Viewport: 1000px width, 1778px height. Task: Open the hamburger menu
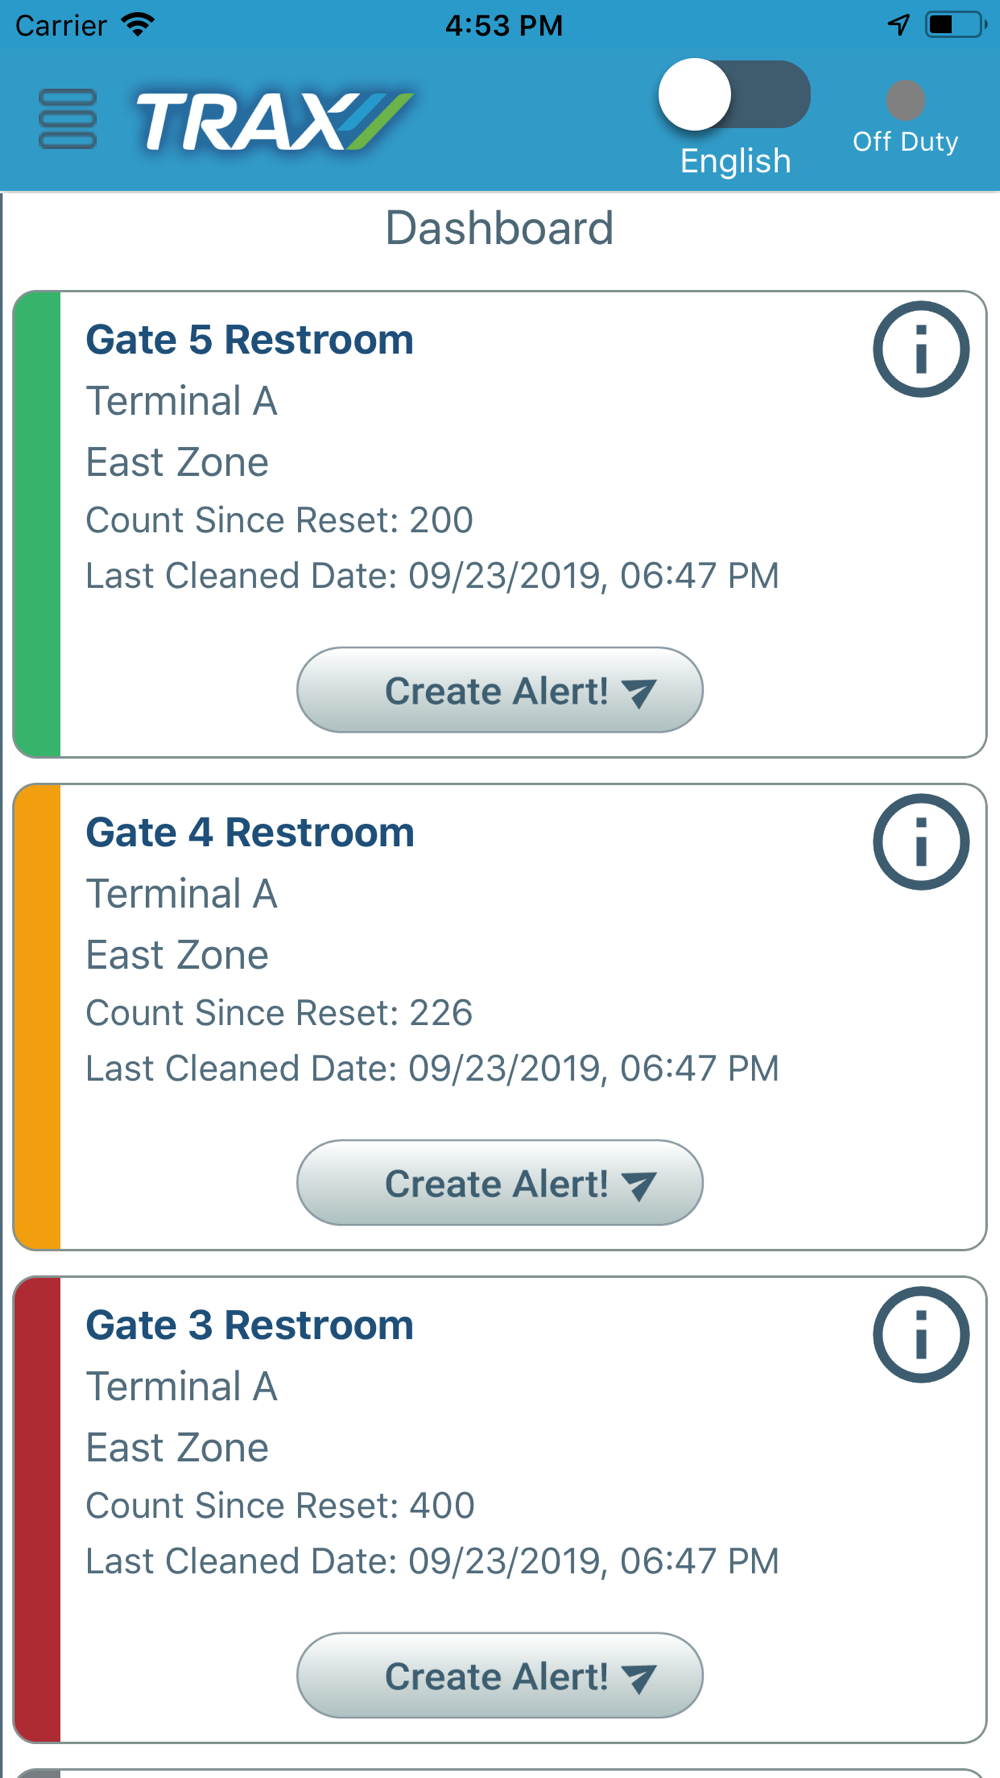pos(67,119)
